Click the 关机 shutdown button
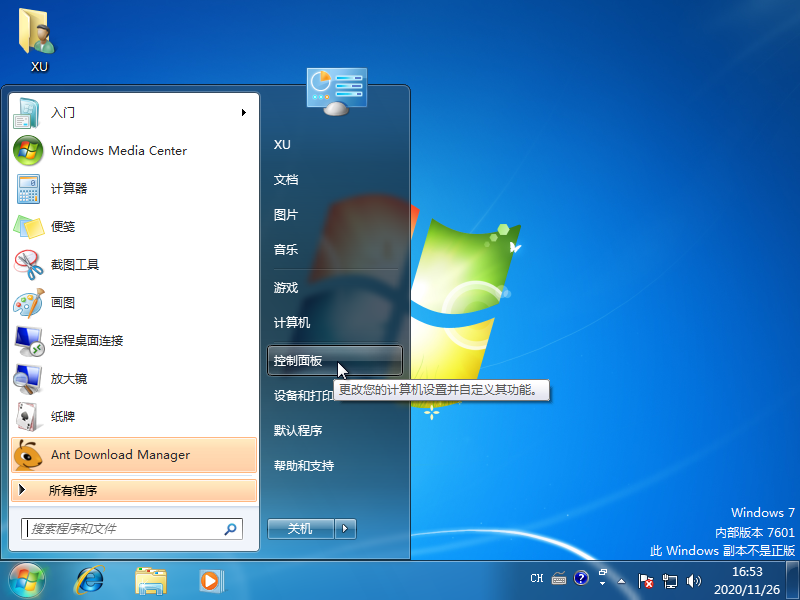Viewport: 800px width, 600px height. coord(300,529)
